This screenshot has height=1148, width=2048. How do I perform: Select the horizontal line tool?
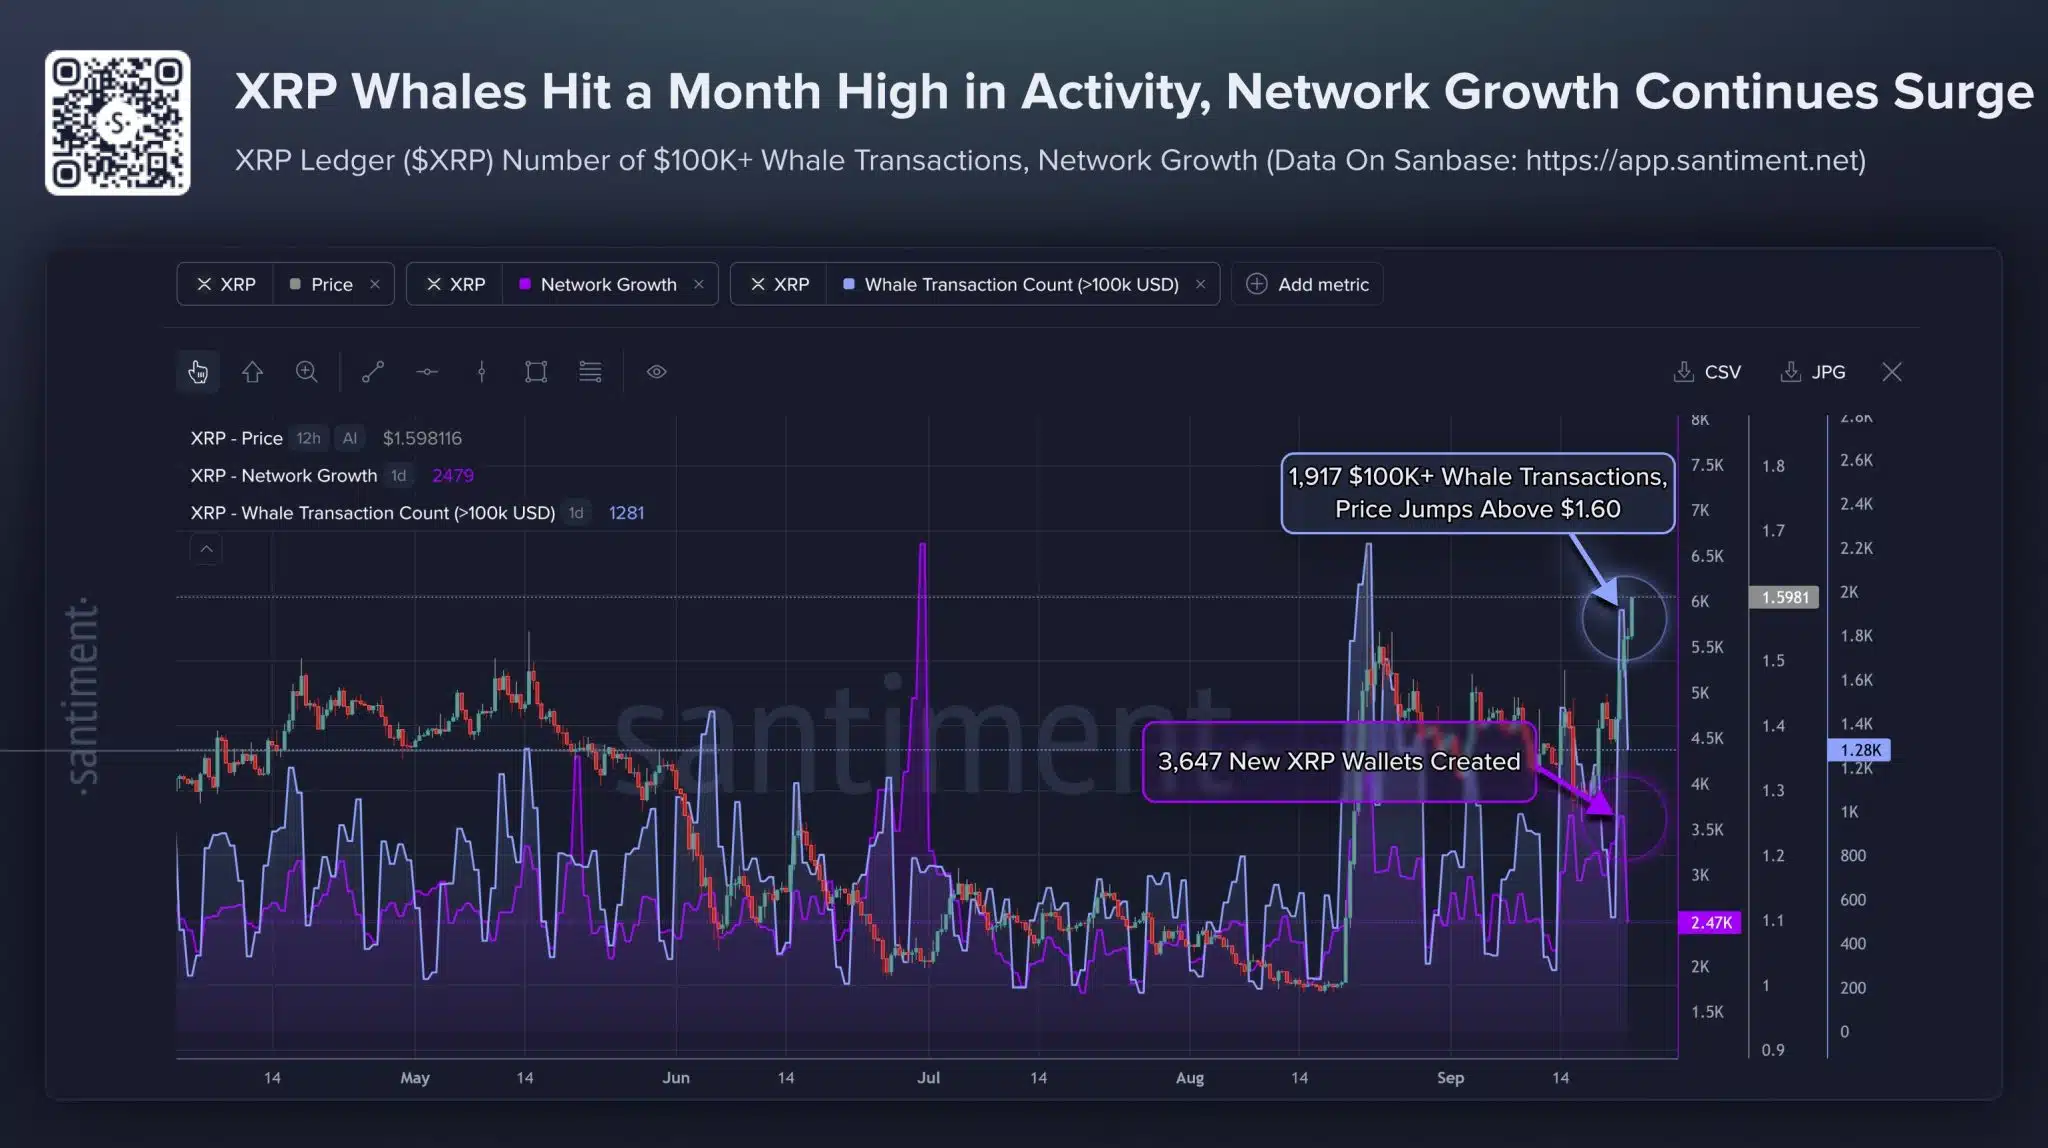coord(427,372)
